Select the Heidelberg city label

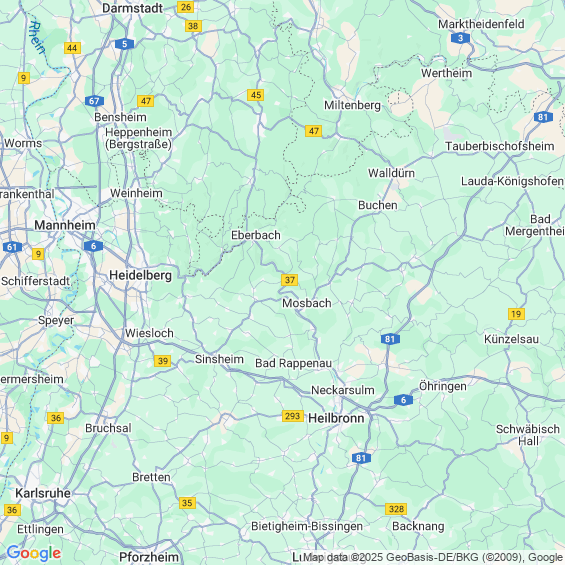141,275
